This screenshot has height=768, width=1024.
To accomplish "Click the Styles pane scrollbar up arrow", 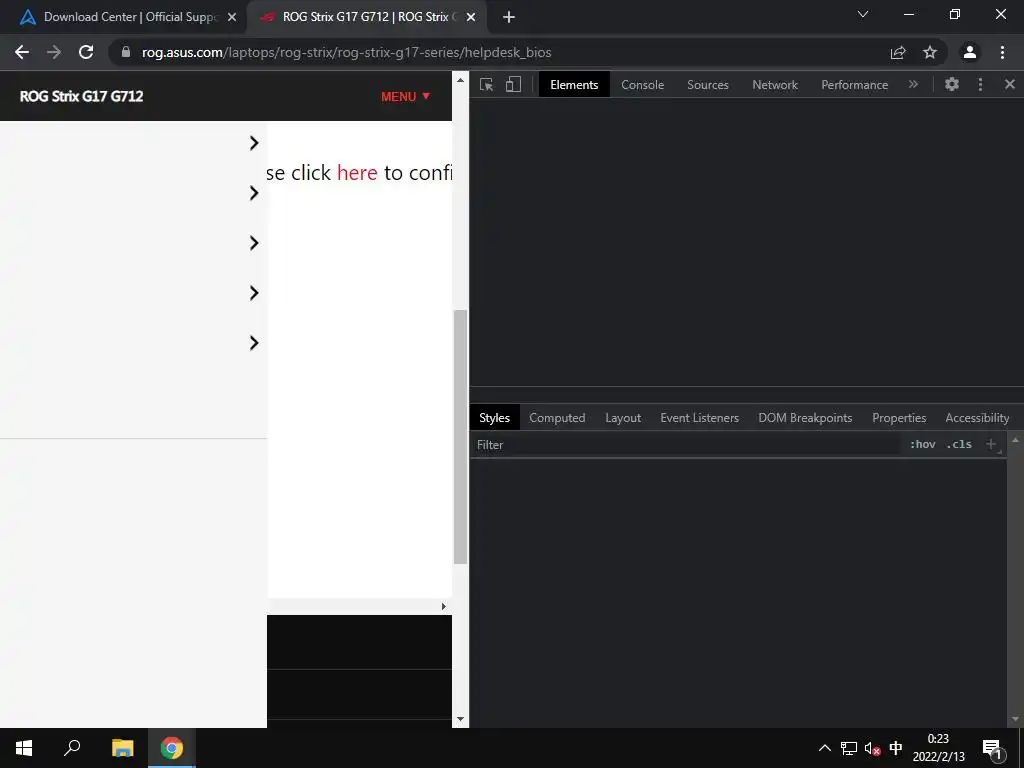I will point(1015,441).
